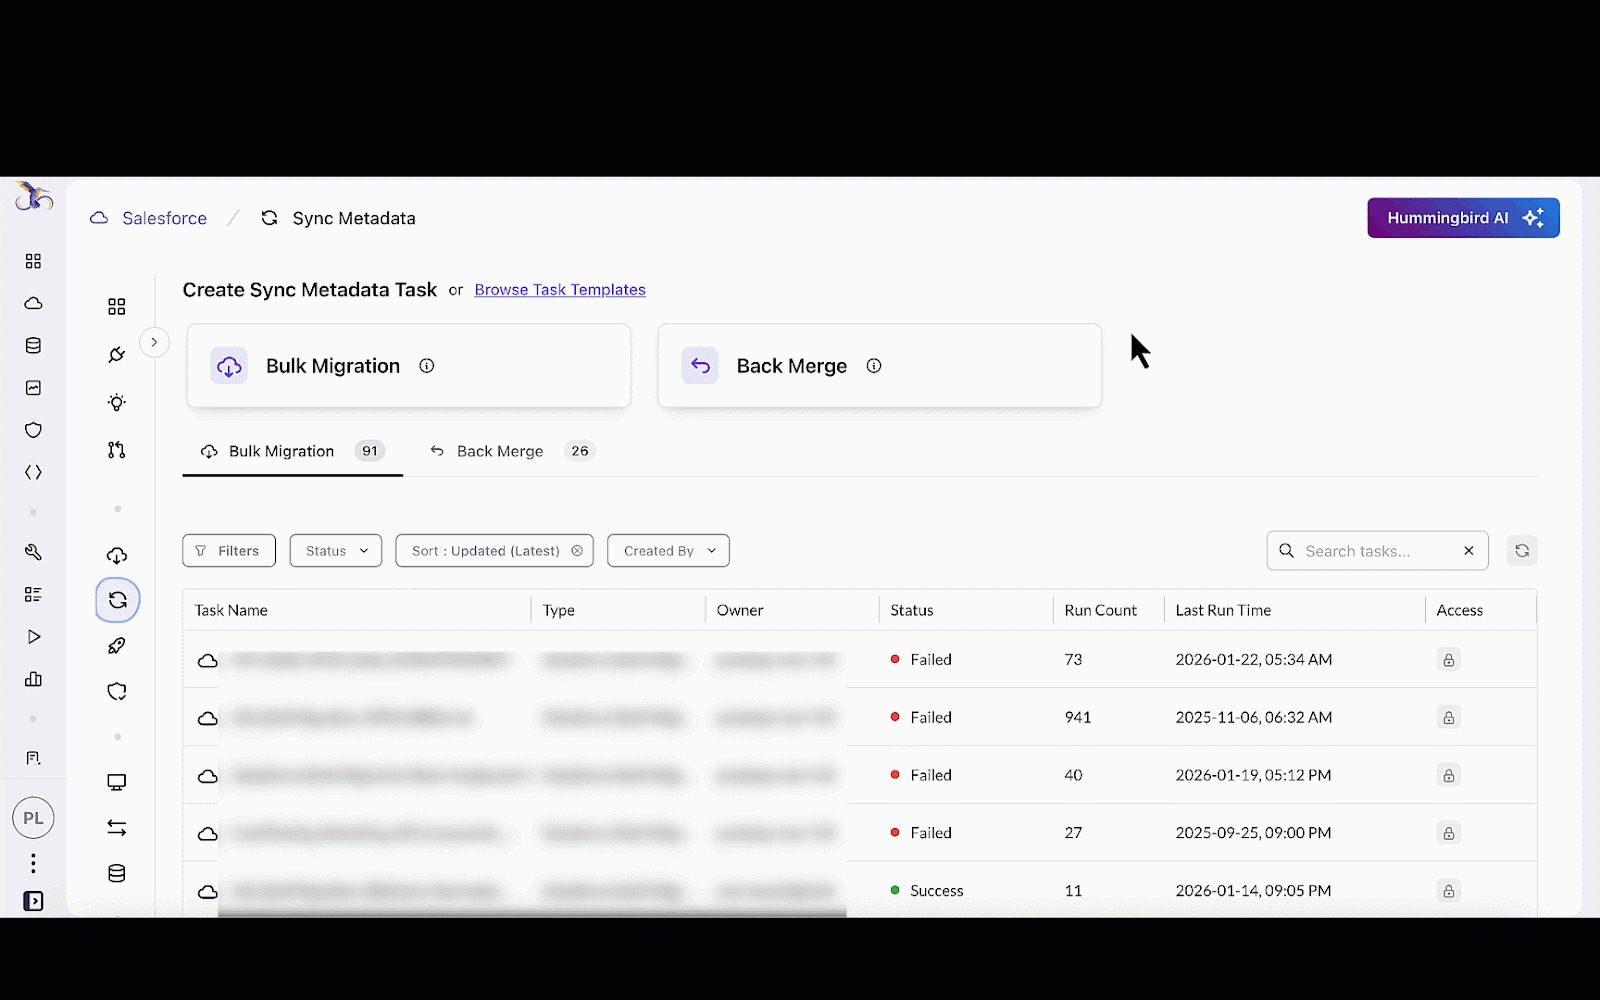Open the Status filter dropdown
The height and width of the screenshot is (1000, 1600).
click(336, 551)
